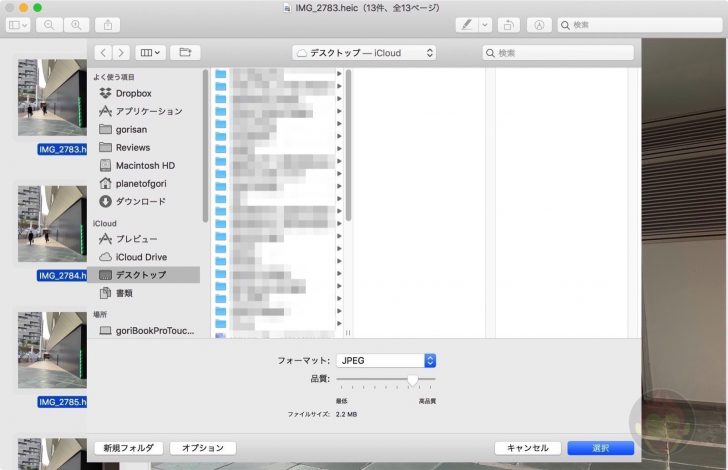
Task: Click the desktop icon beside デスクトップ
Action: click(105, 275)
